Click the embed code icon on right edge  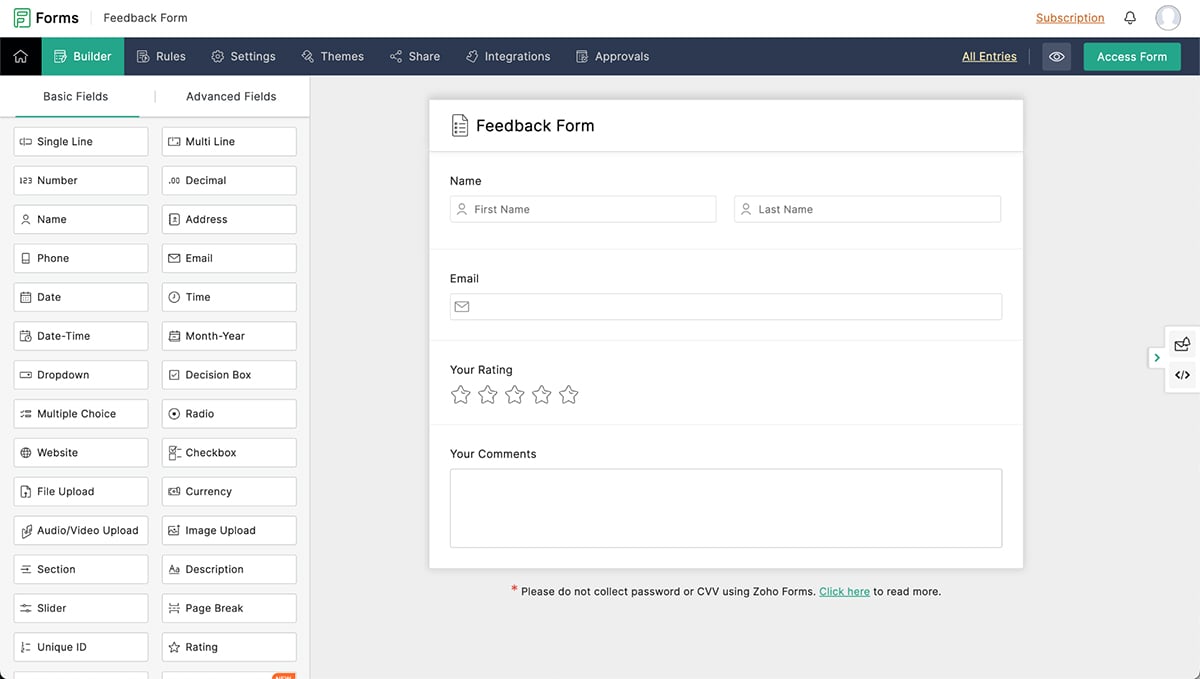pyautogui.click(x=1182, y=375)
